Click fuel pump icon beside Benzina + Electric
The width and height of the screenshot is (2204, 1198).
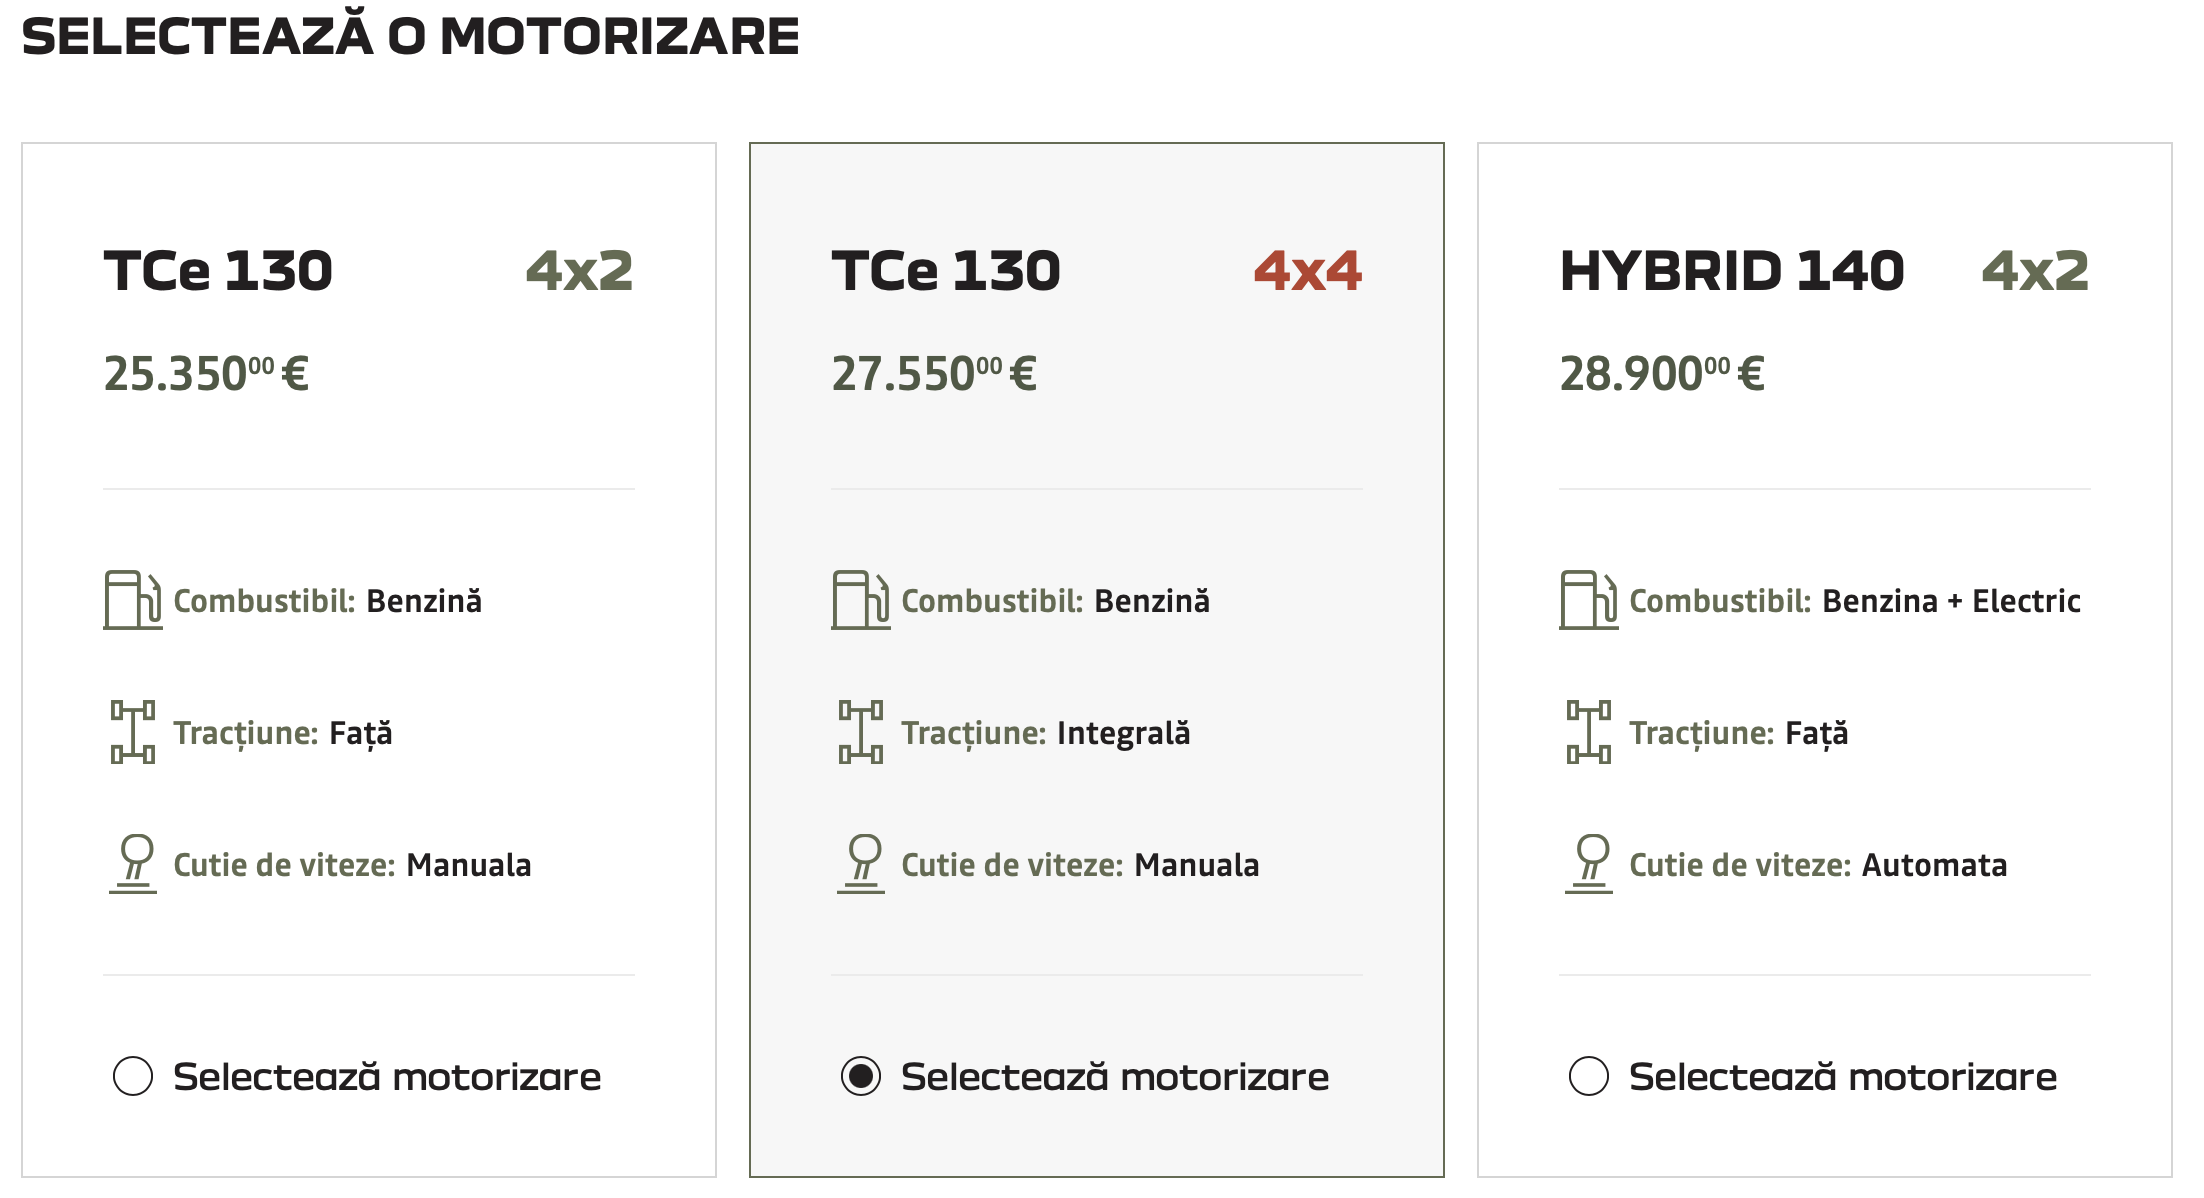pos(1588,600)
